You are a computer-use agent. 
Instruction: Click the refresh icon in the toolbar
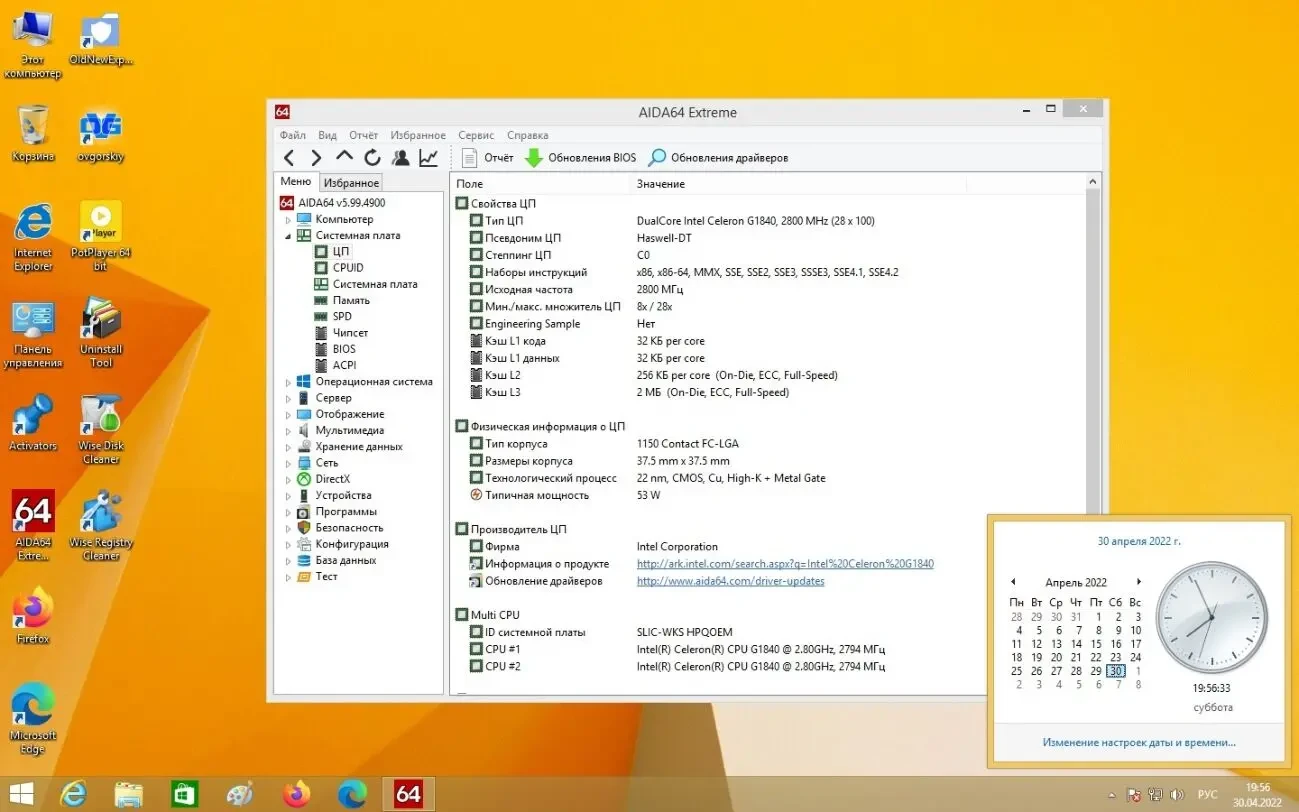coord(372,157)
